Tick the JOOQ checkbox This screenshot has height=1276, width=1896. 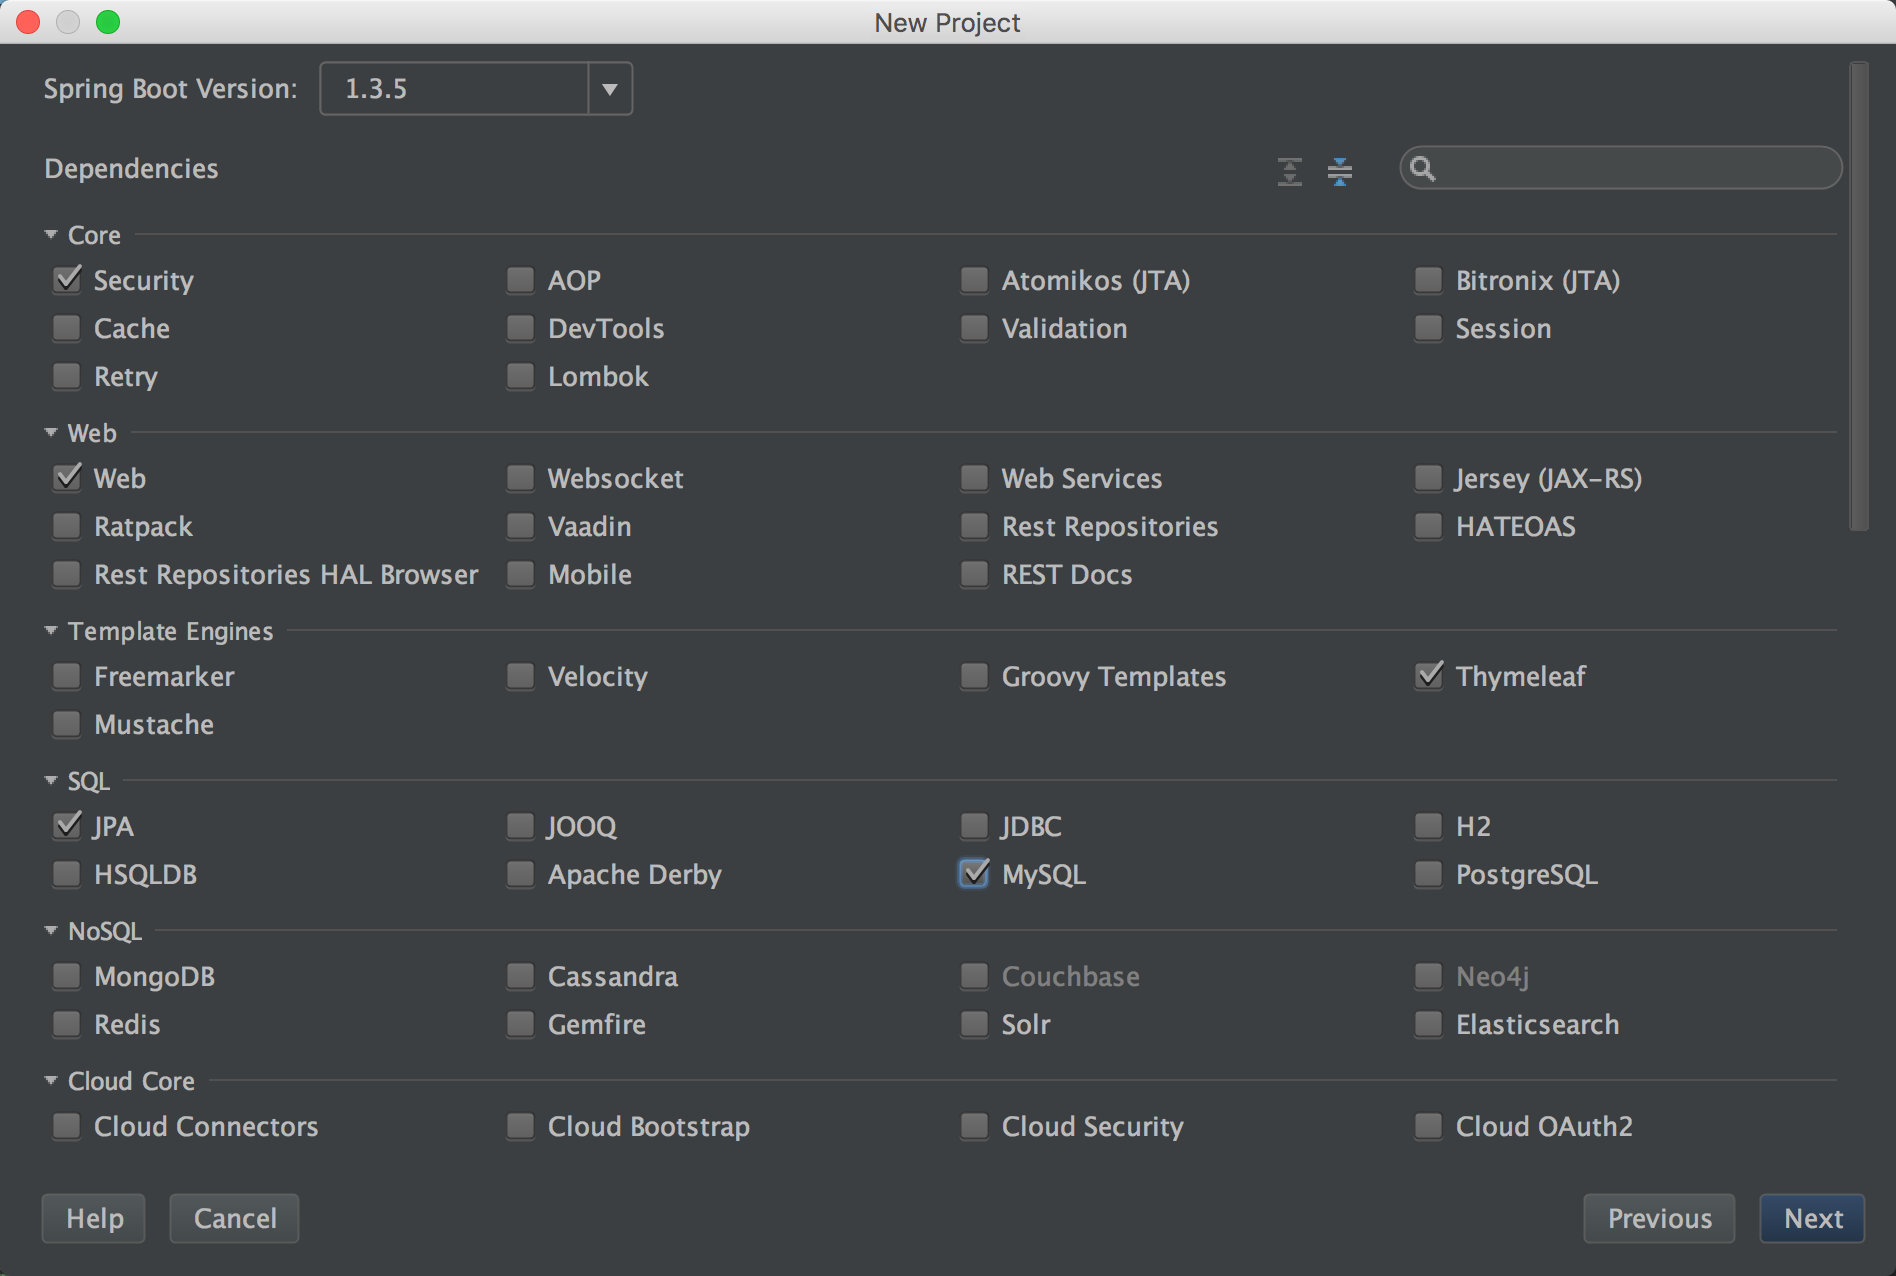click(x=520, y=825)
